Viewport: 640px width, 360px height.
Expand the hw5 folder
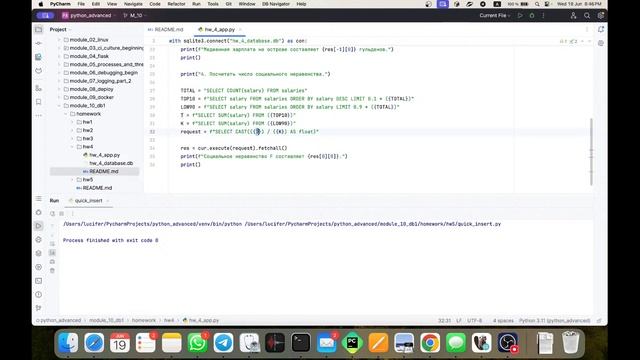click(x=72, y=180)
